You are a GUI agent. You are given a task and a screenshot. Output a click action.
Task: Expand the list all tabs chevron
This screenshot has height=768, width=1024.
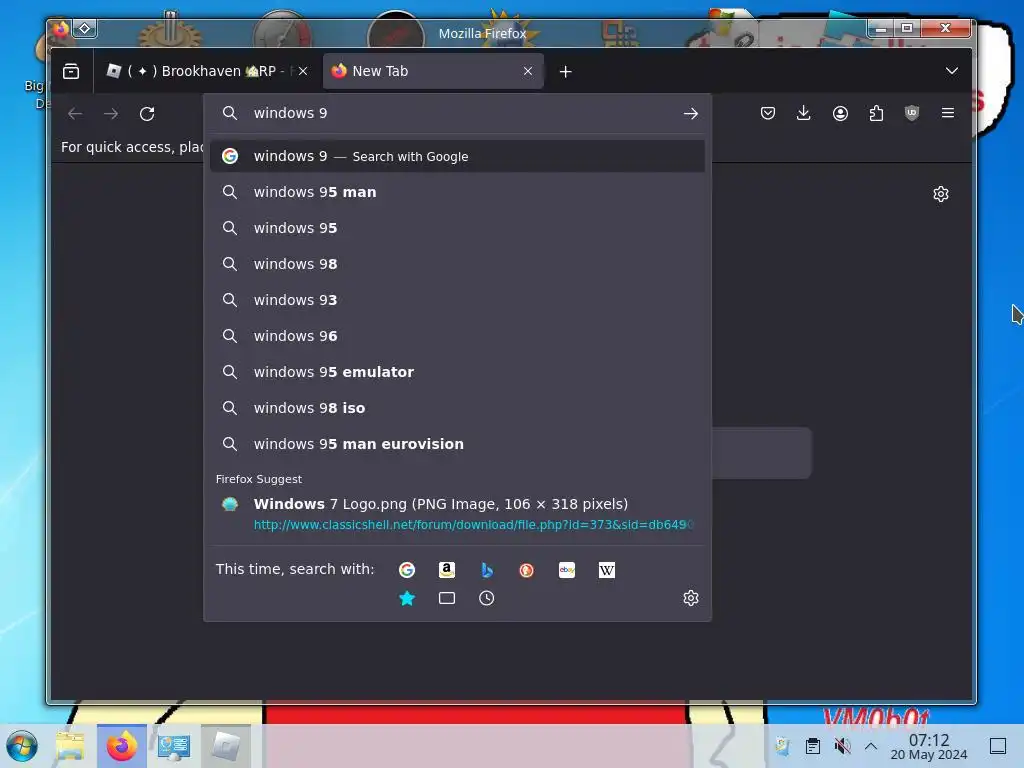[x=952, y=71]
